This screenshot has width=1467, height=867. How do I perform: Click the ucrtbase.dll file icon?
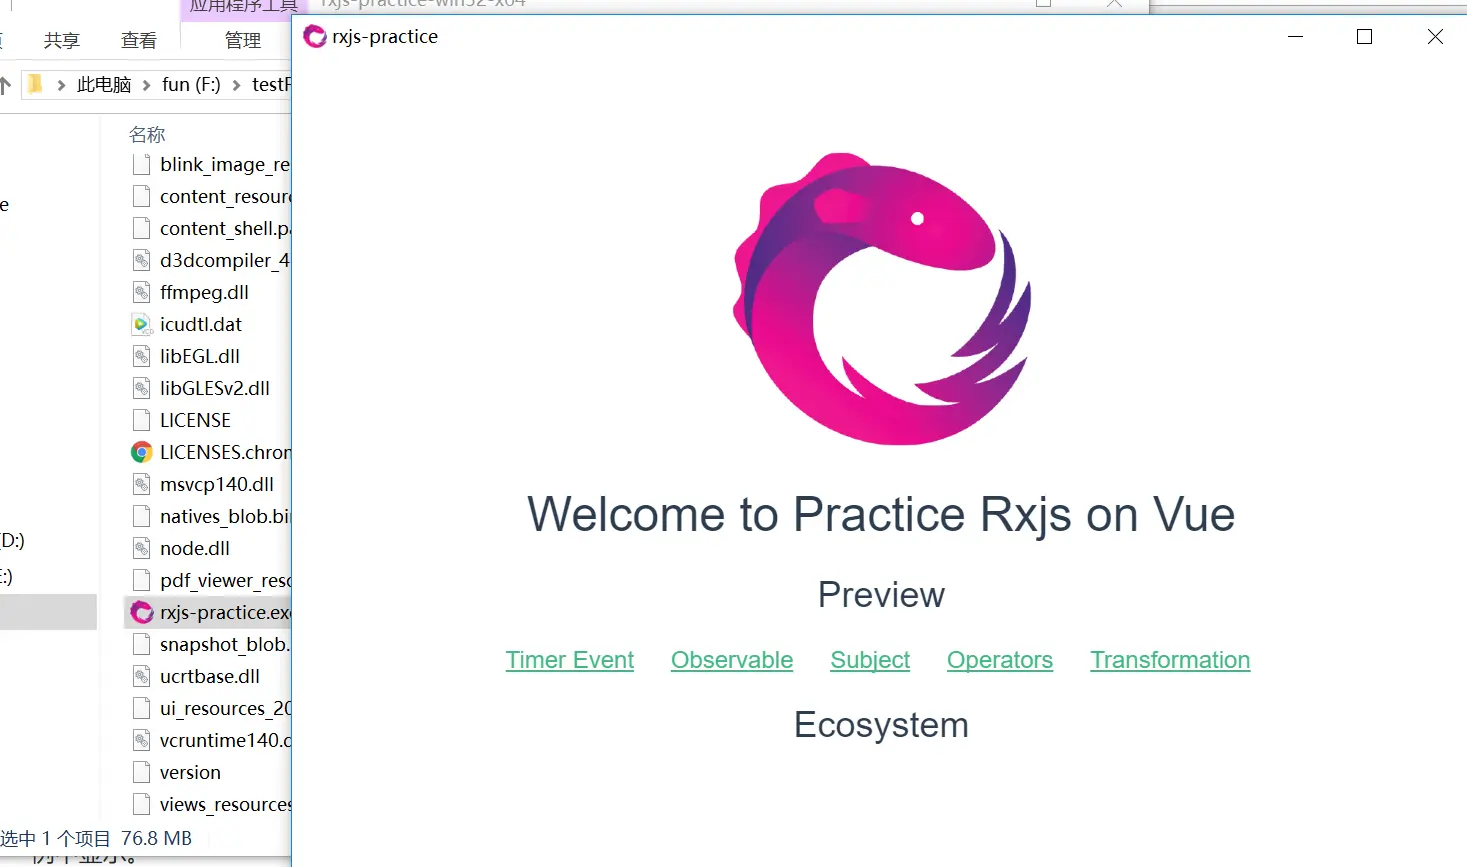click(142, 676)
